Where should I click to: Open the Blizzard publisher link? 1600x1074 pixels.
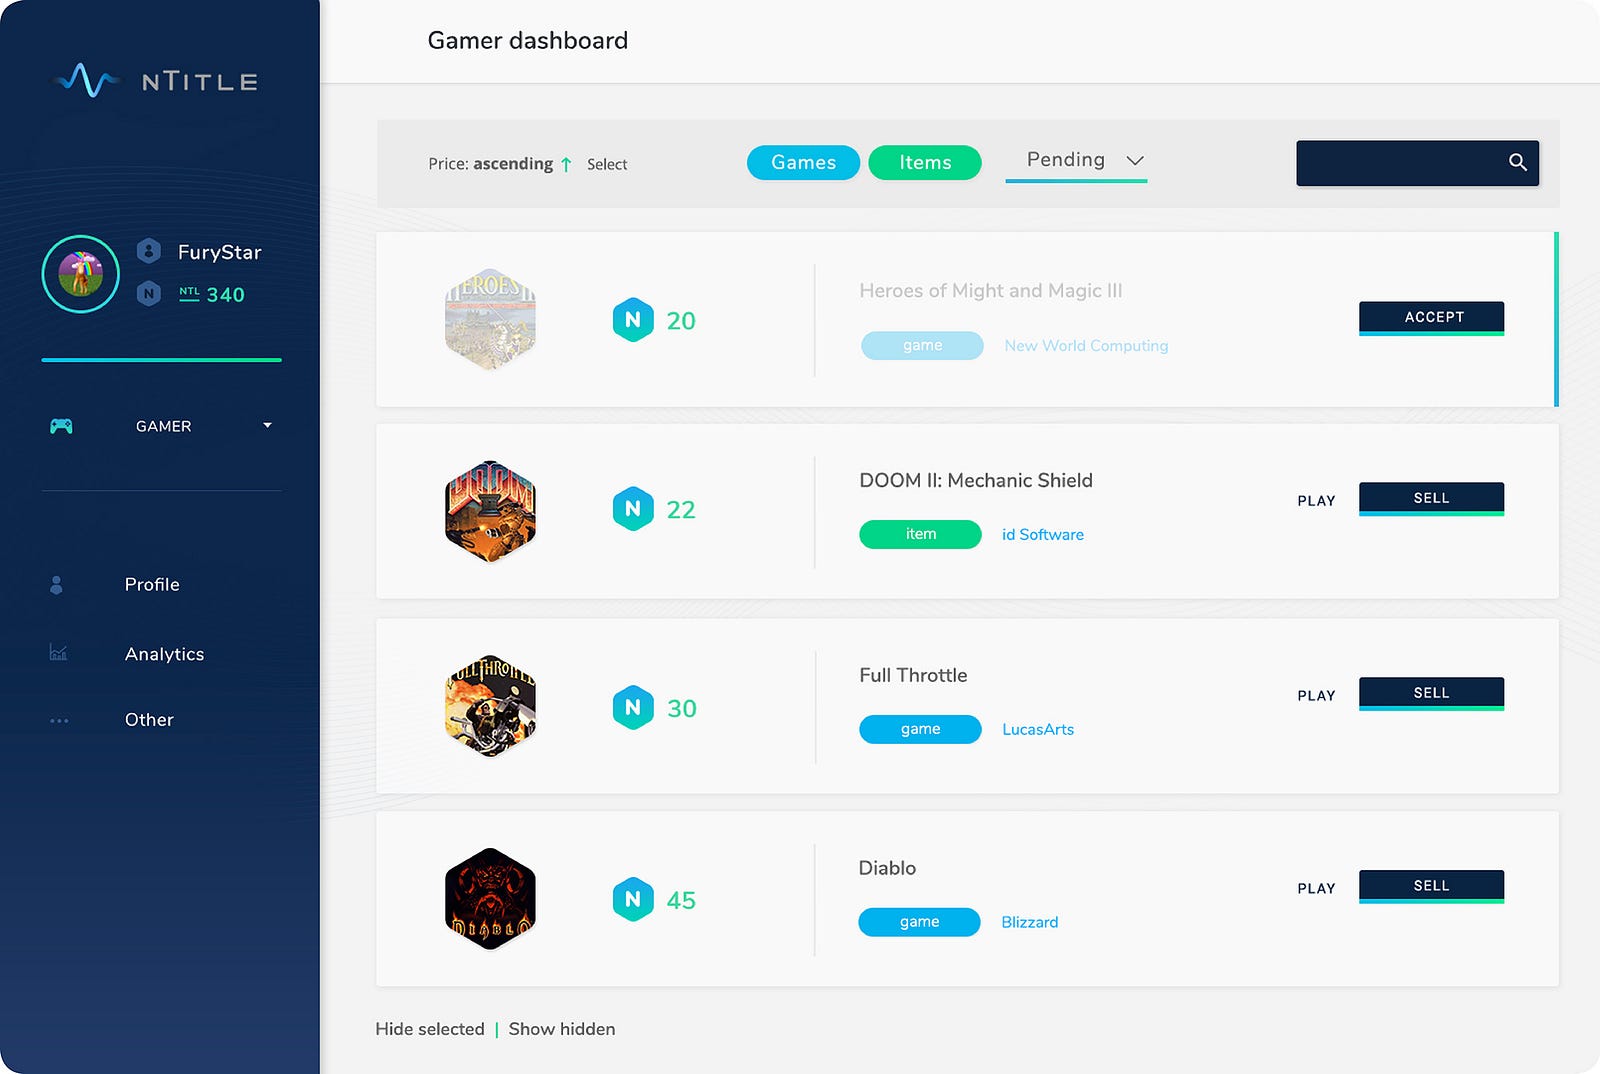pos(1029,922)
